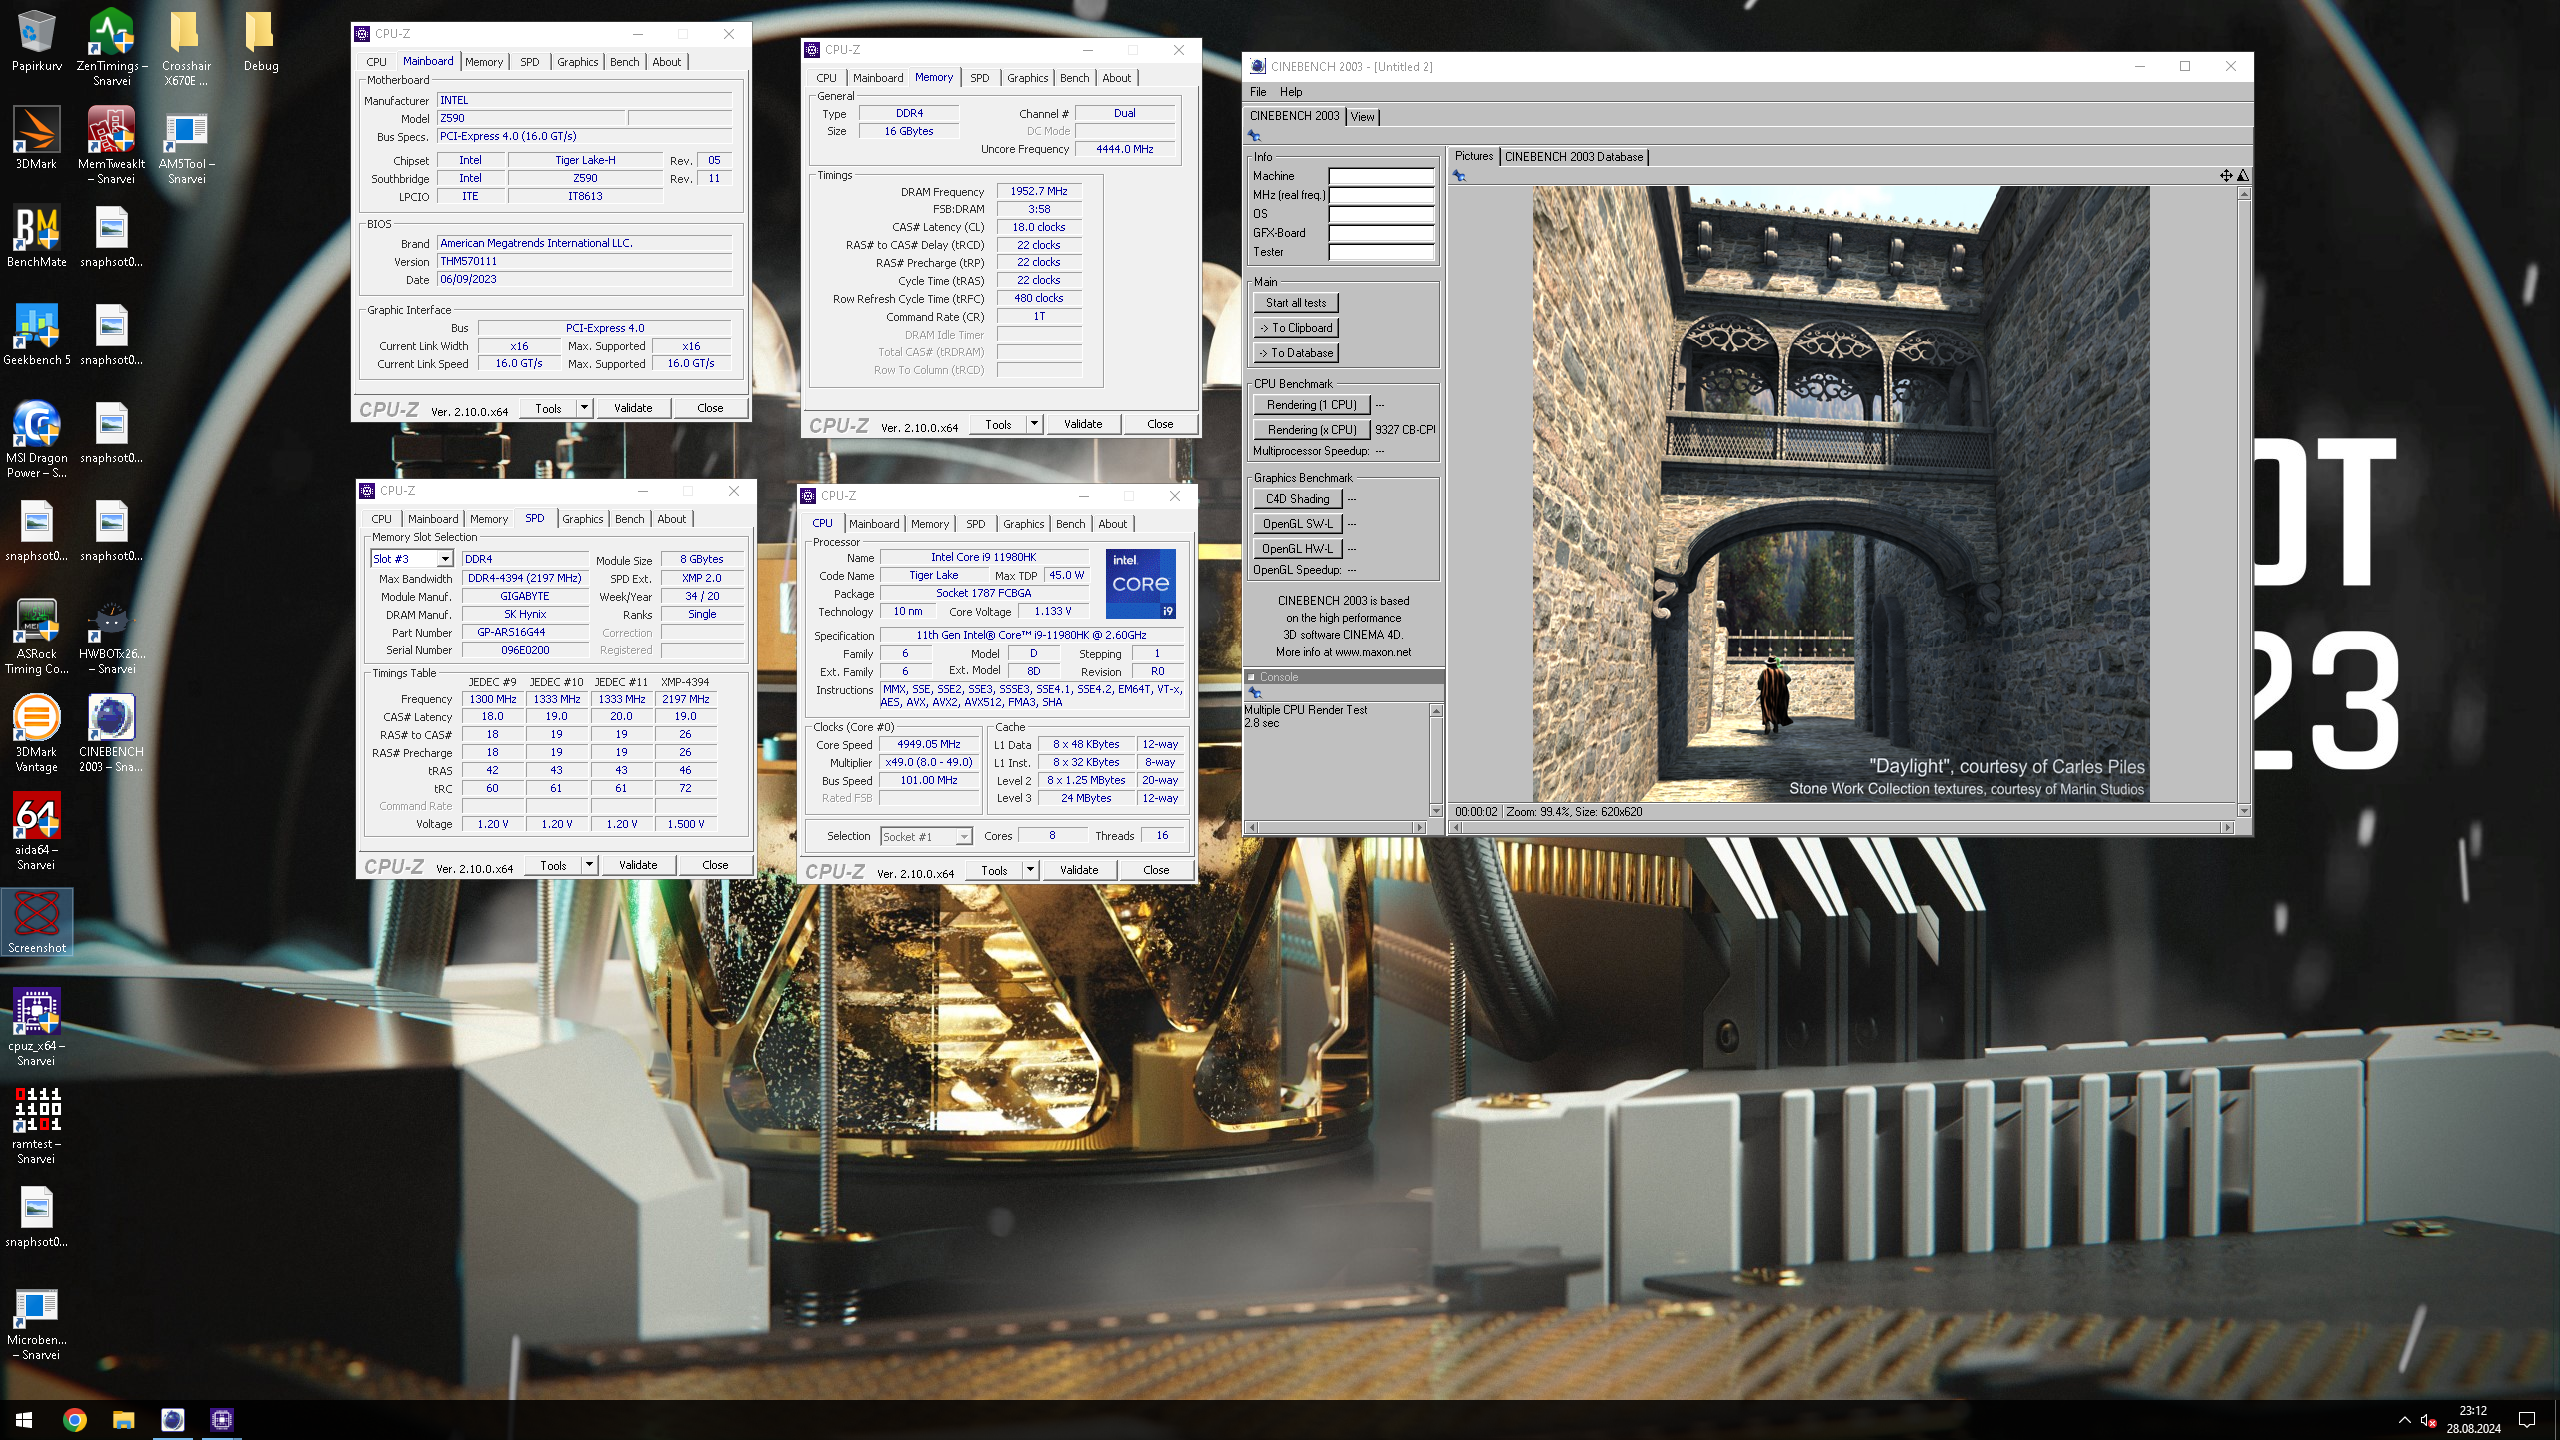
Task: Expand Tools arrow in SPD CPU-Z window
Action: click(589, 865)
